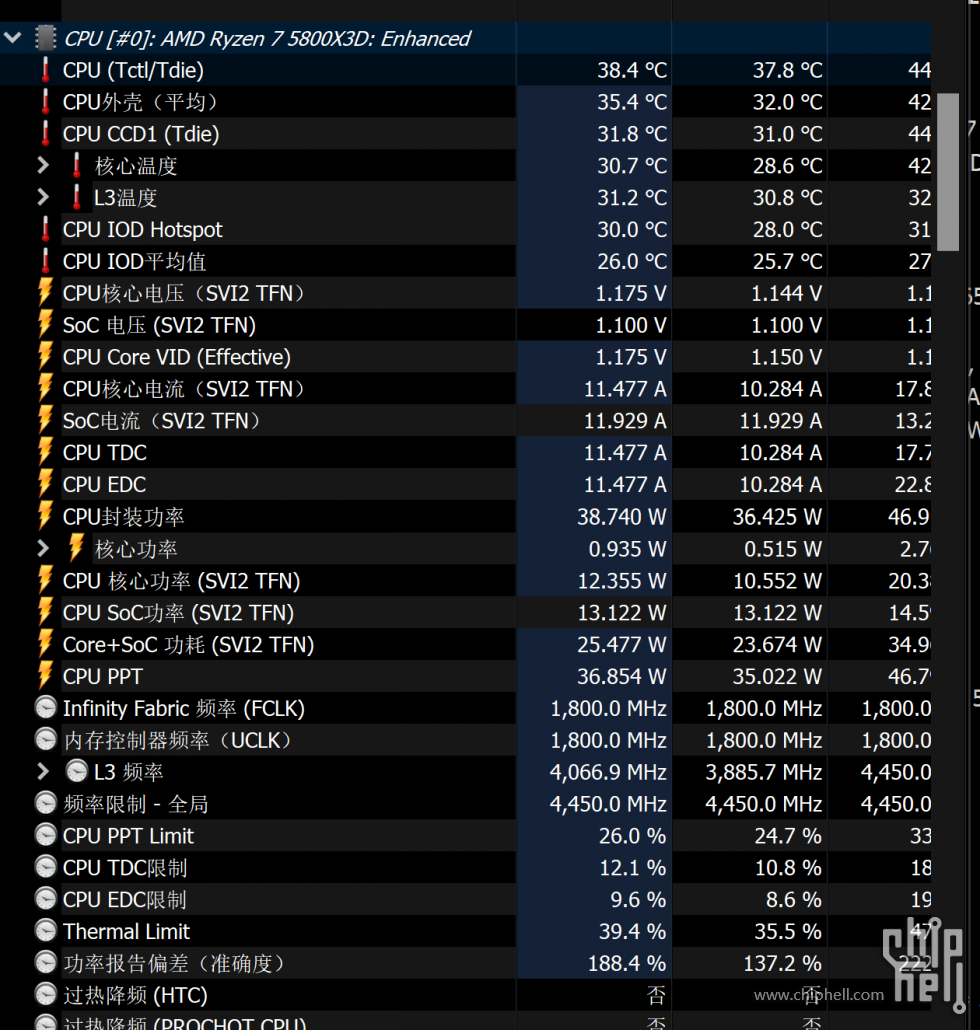
Task: Select the 内存控制器频率（UCLK） label
Action: click(x=178, y=740)
